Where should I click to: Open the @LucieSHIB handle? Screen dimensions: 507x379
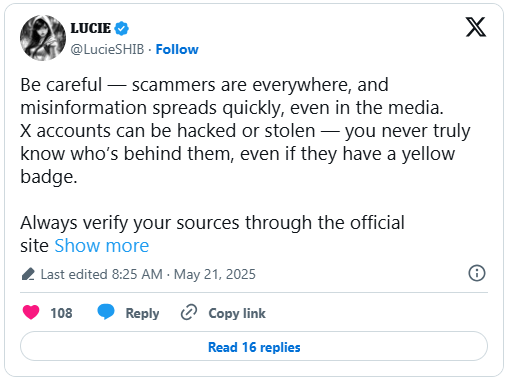click(107, 49)
